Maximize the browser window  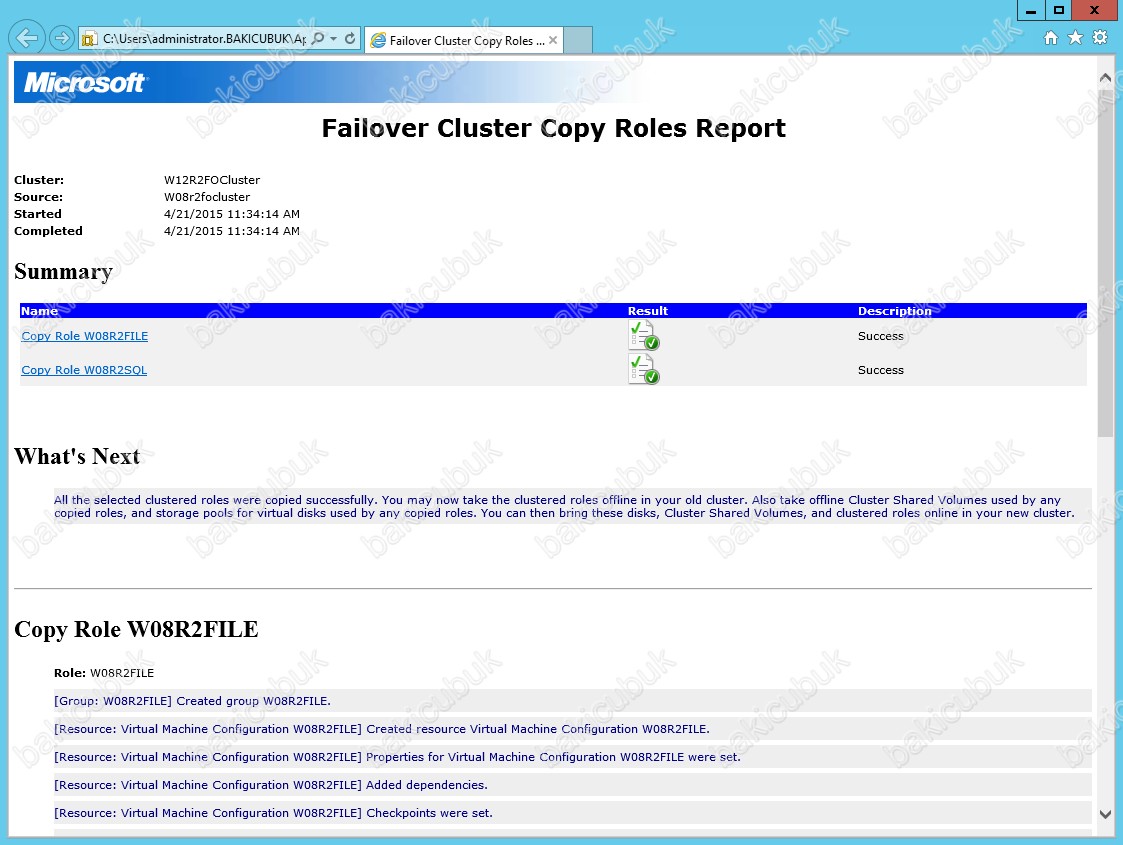click(1059, 10)
